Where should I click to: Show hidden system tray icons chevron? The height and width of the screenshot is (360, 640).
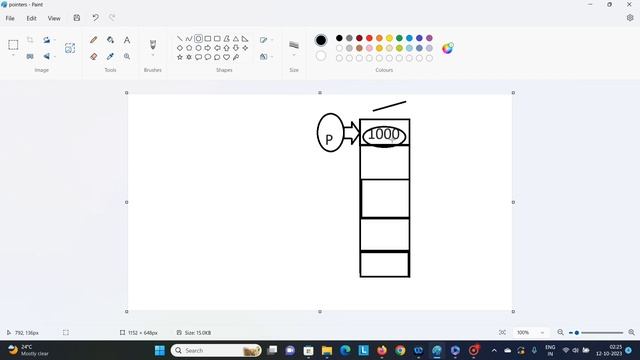494,350
